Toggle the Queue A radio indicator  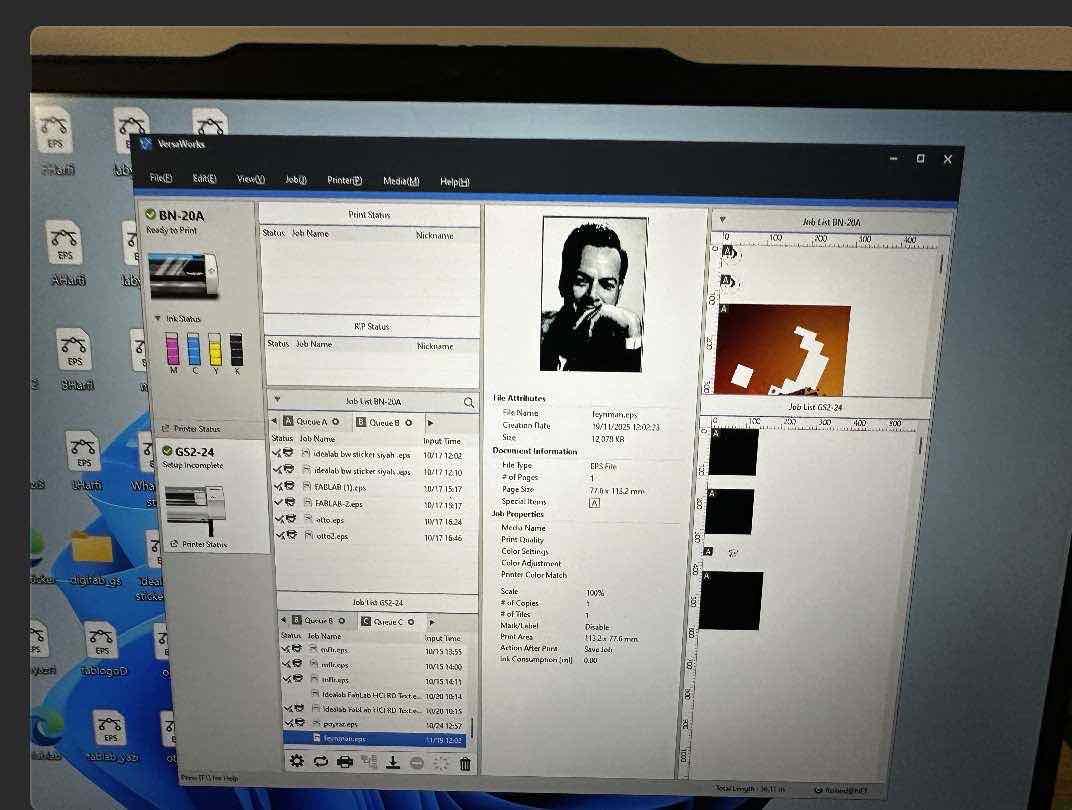pyautogui.click(x=336, y=422)
